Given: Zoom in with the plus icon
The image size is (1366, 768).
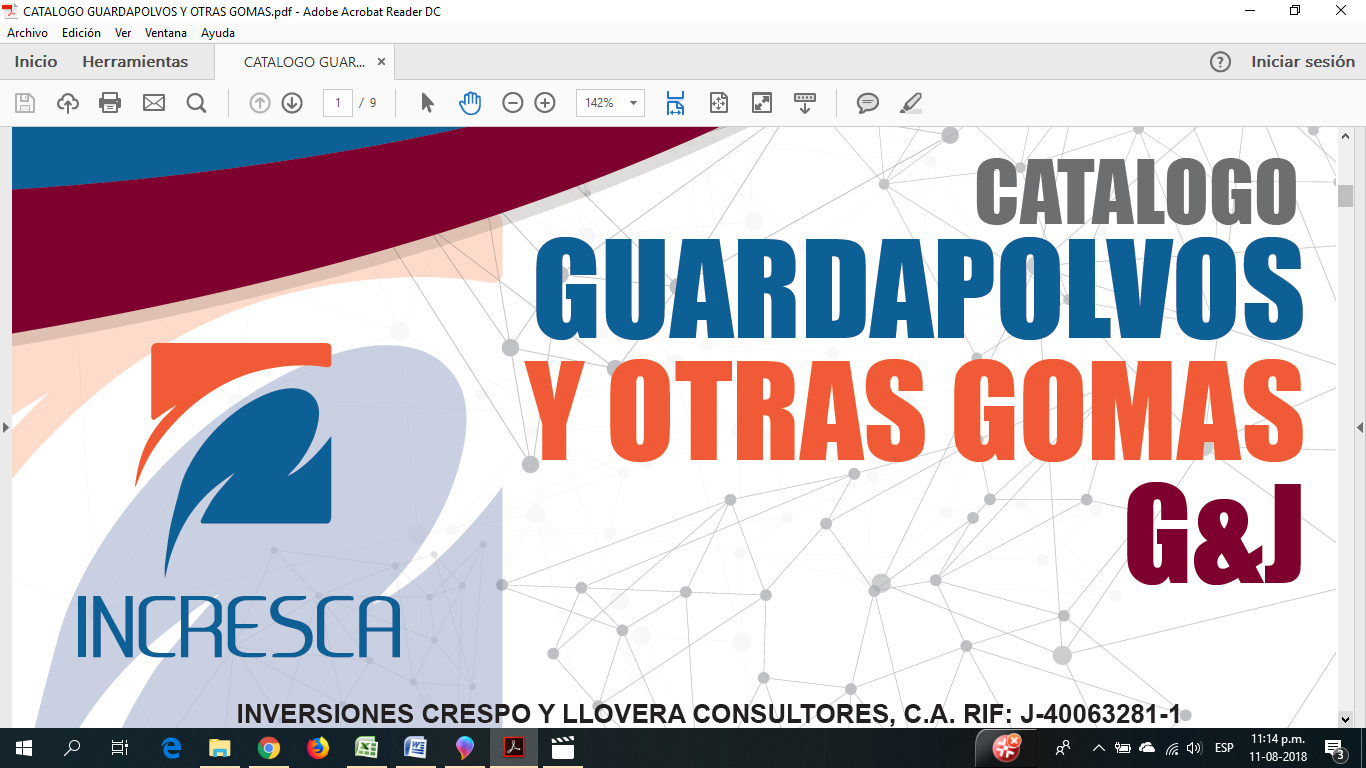Looking at the screenshot, I should tap(545, 102).
